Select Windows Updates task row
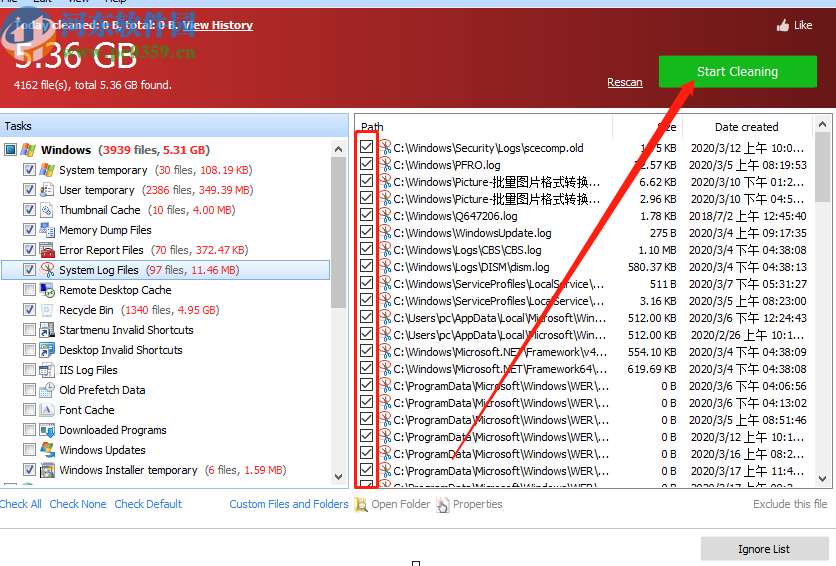836x566 pixels. pyautogui.click(x=102, y=450)
